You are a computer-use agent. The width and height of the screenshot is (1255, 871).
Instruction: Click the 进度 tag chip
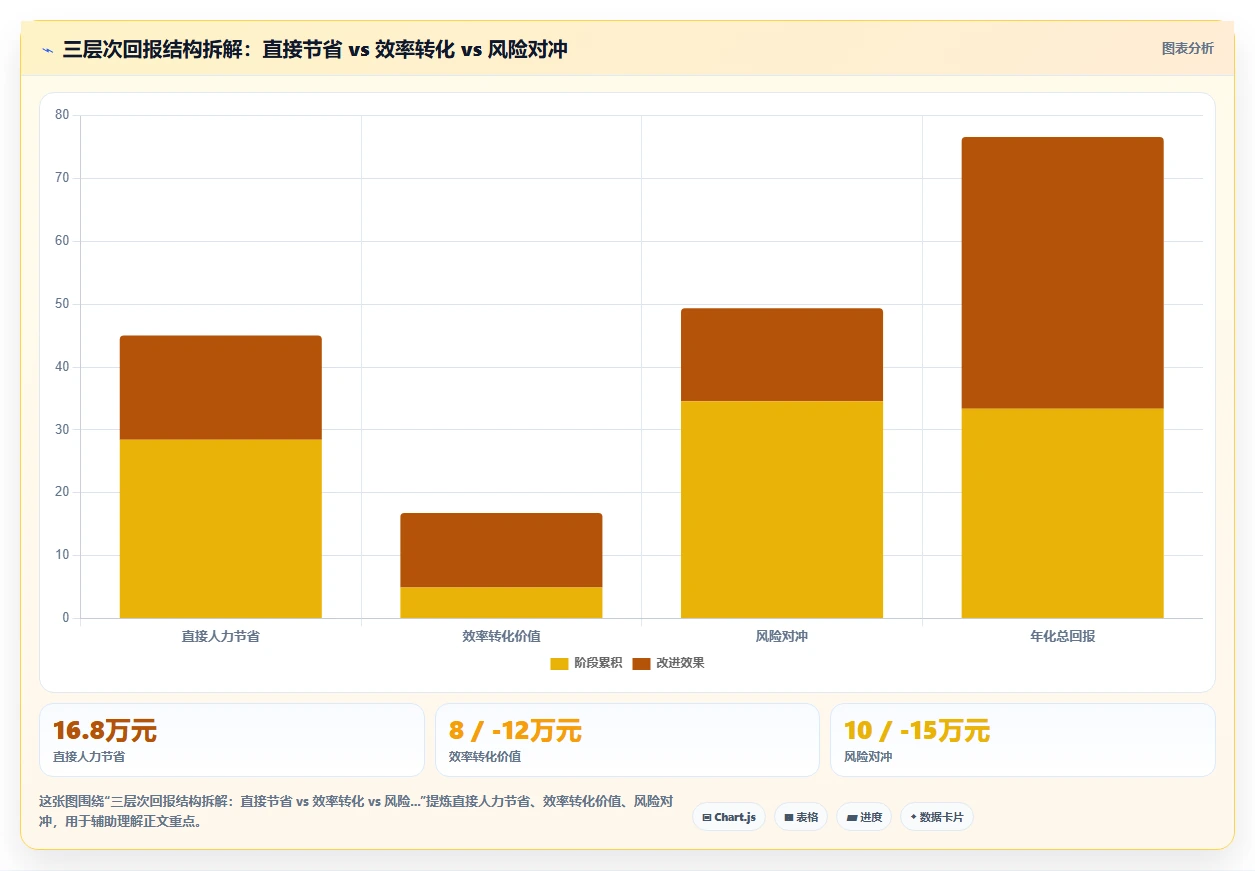pos(864,817)
